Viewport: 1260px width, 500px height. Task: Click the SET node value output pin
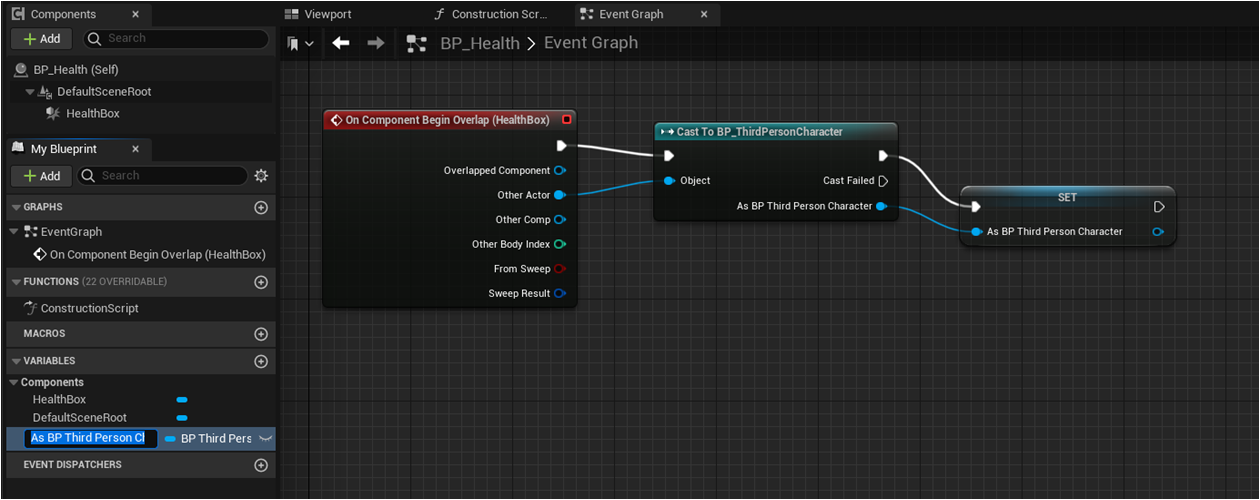pos(1158,232)
